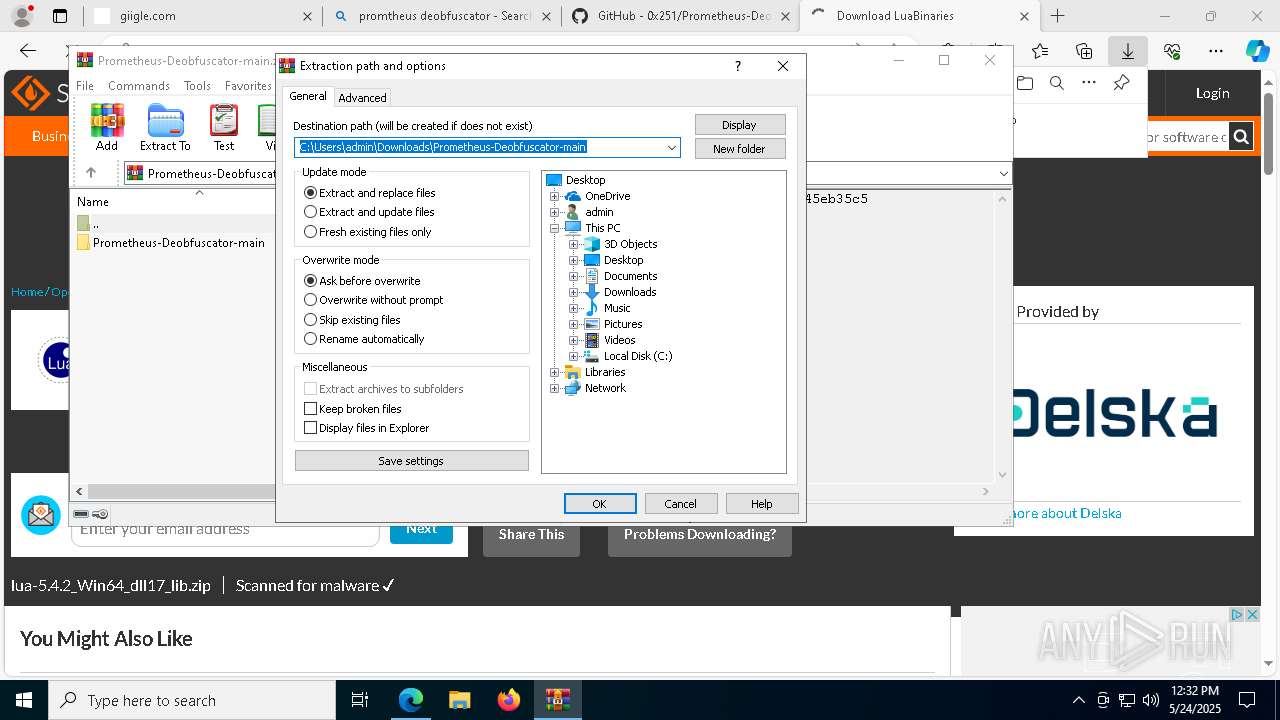Open destination path dropdown arrow
1280x720 pixels.
(672, 148)
